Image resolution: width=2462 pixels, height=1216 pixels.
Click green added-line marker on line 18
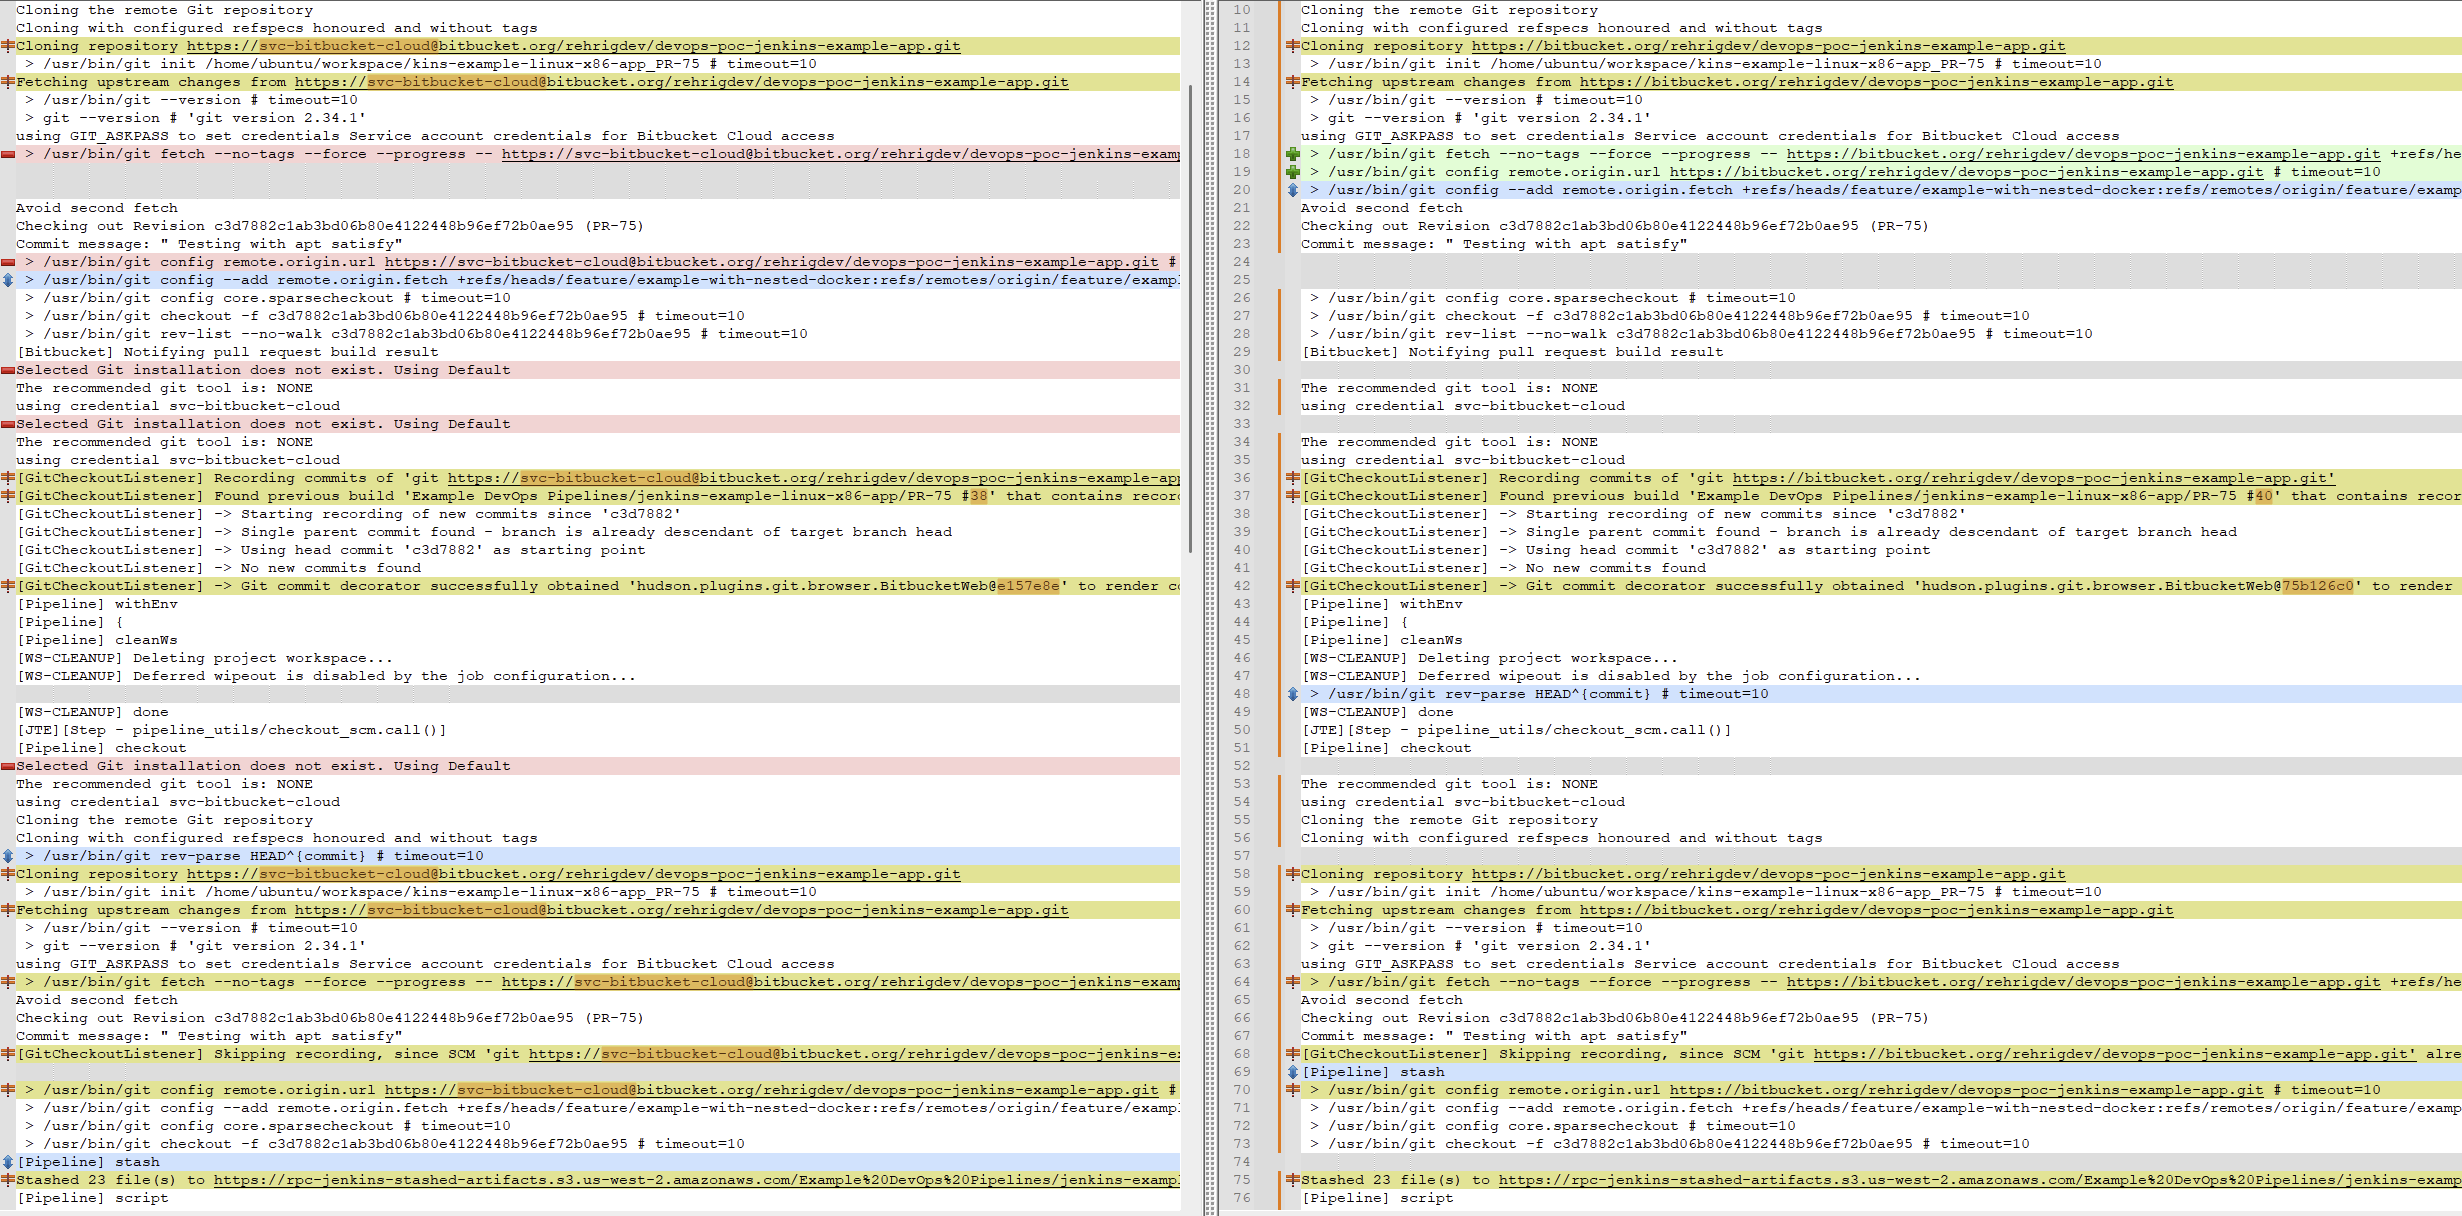point(1292,154)
